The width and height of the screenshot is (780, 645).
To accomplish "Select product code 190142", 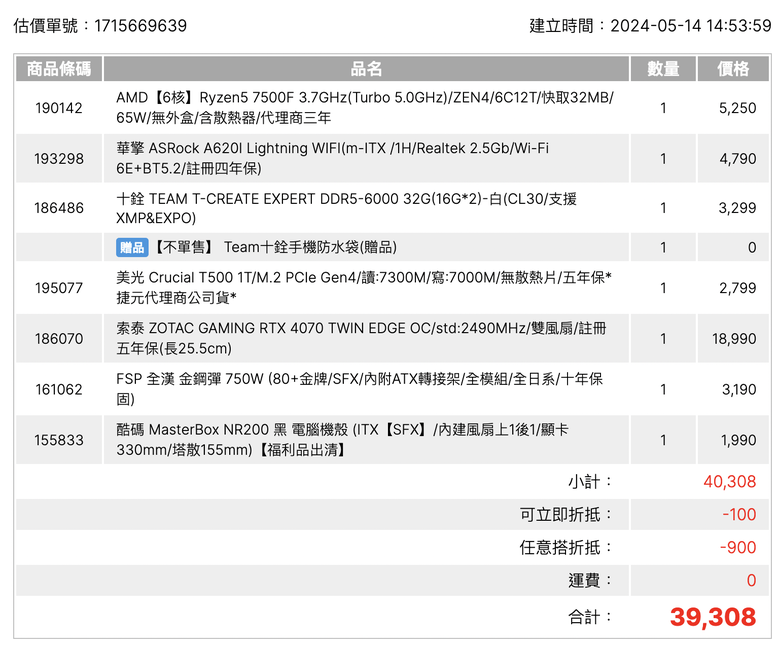I will tap(59, 108).
